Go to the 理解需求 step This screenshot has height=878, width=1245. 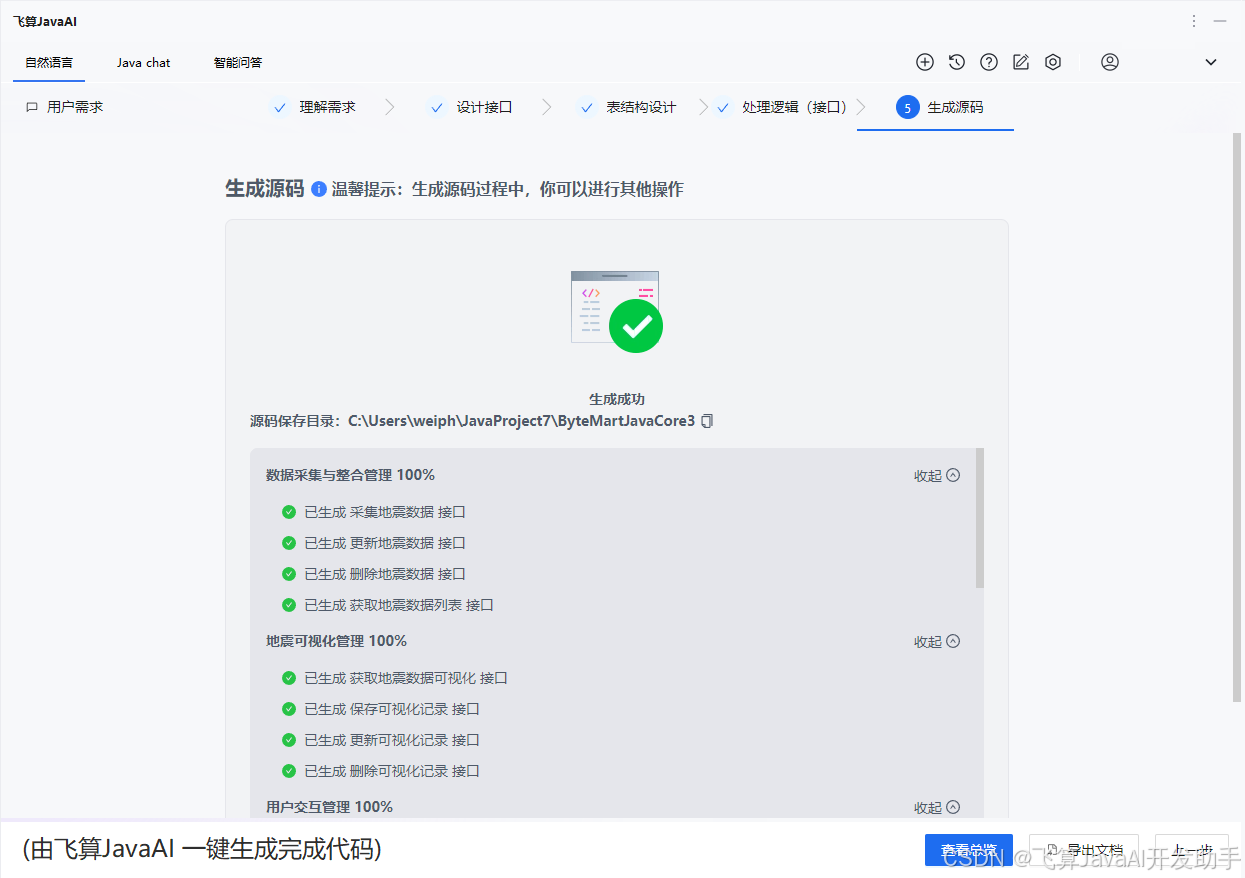point(314,107)
